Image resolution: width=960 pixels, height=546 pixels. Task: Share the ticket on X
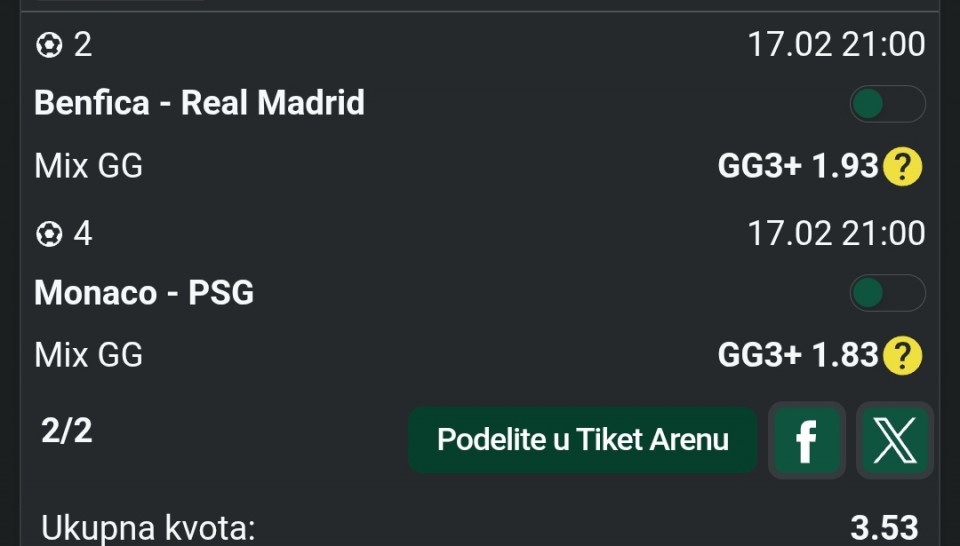(895, 440)
